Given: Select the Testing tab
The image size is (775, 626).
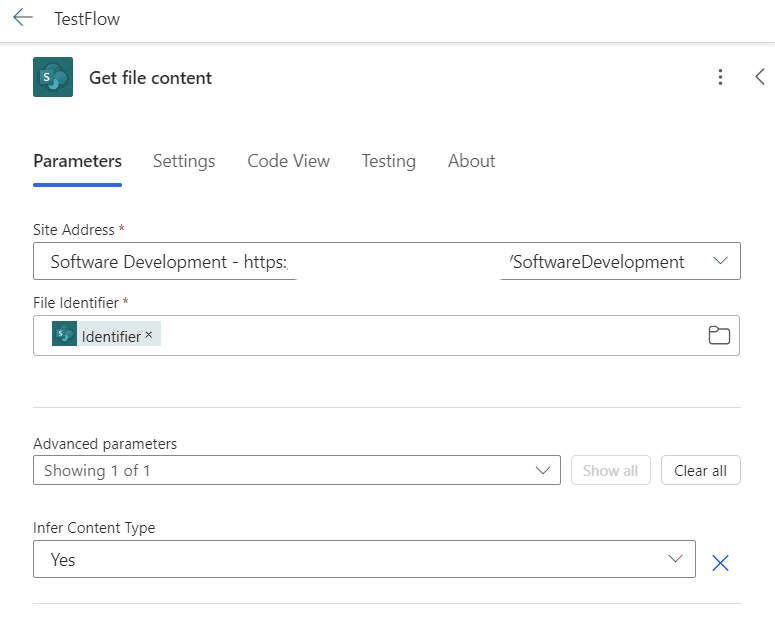Looking at the screenshot, I should click(x=388, y=161).
